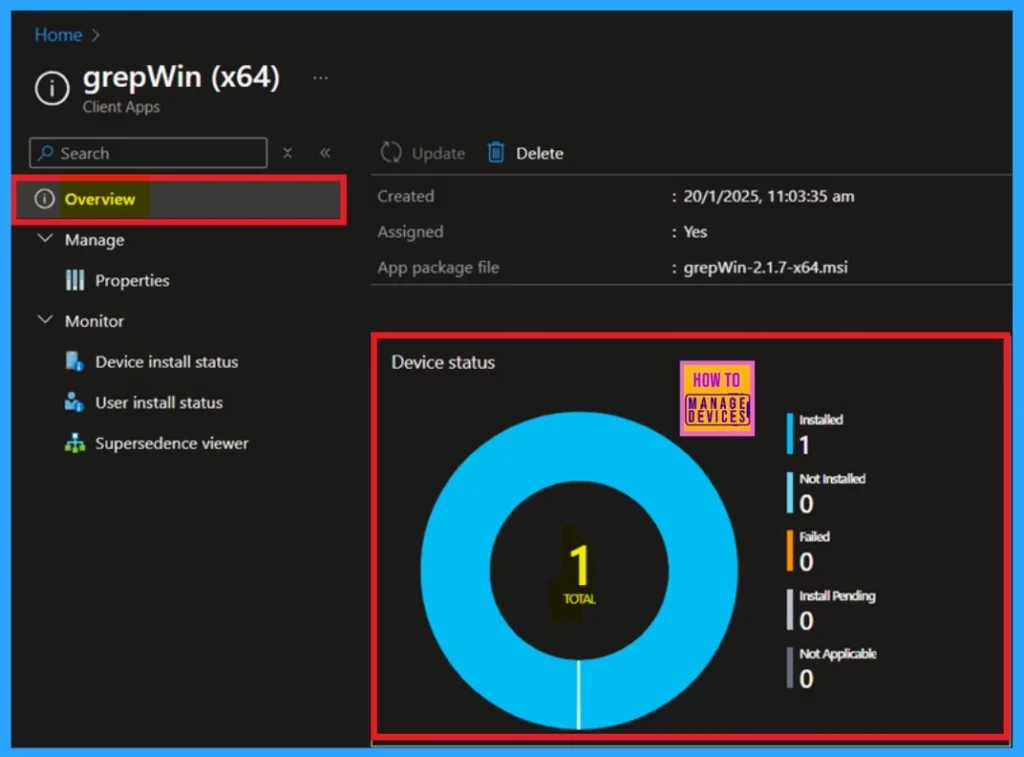Click the expand/collapse menu groups icon
Image resolution: width=1024 pixels, height=757 pixels.
coord(287,153)
